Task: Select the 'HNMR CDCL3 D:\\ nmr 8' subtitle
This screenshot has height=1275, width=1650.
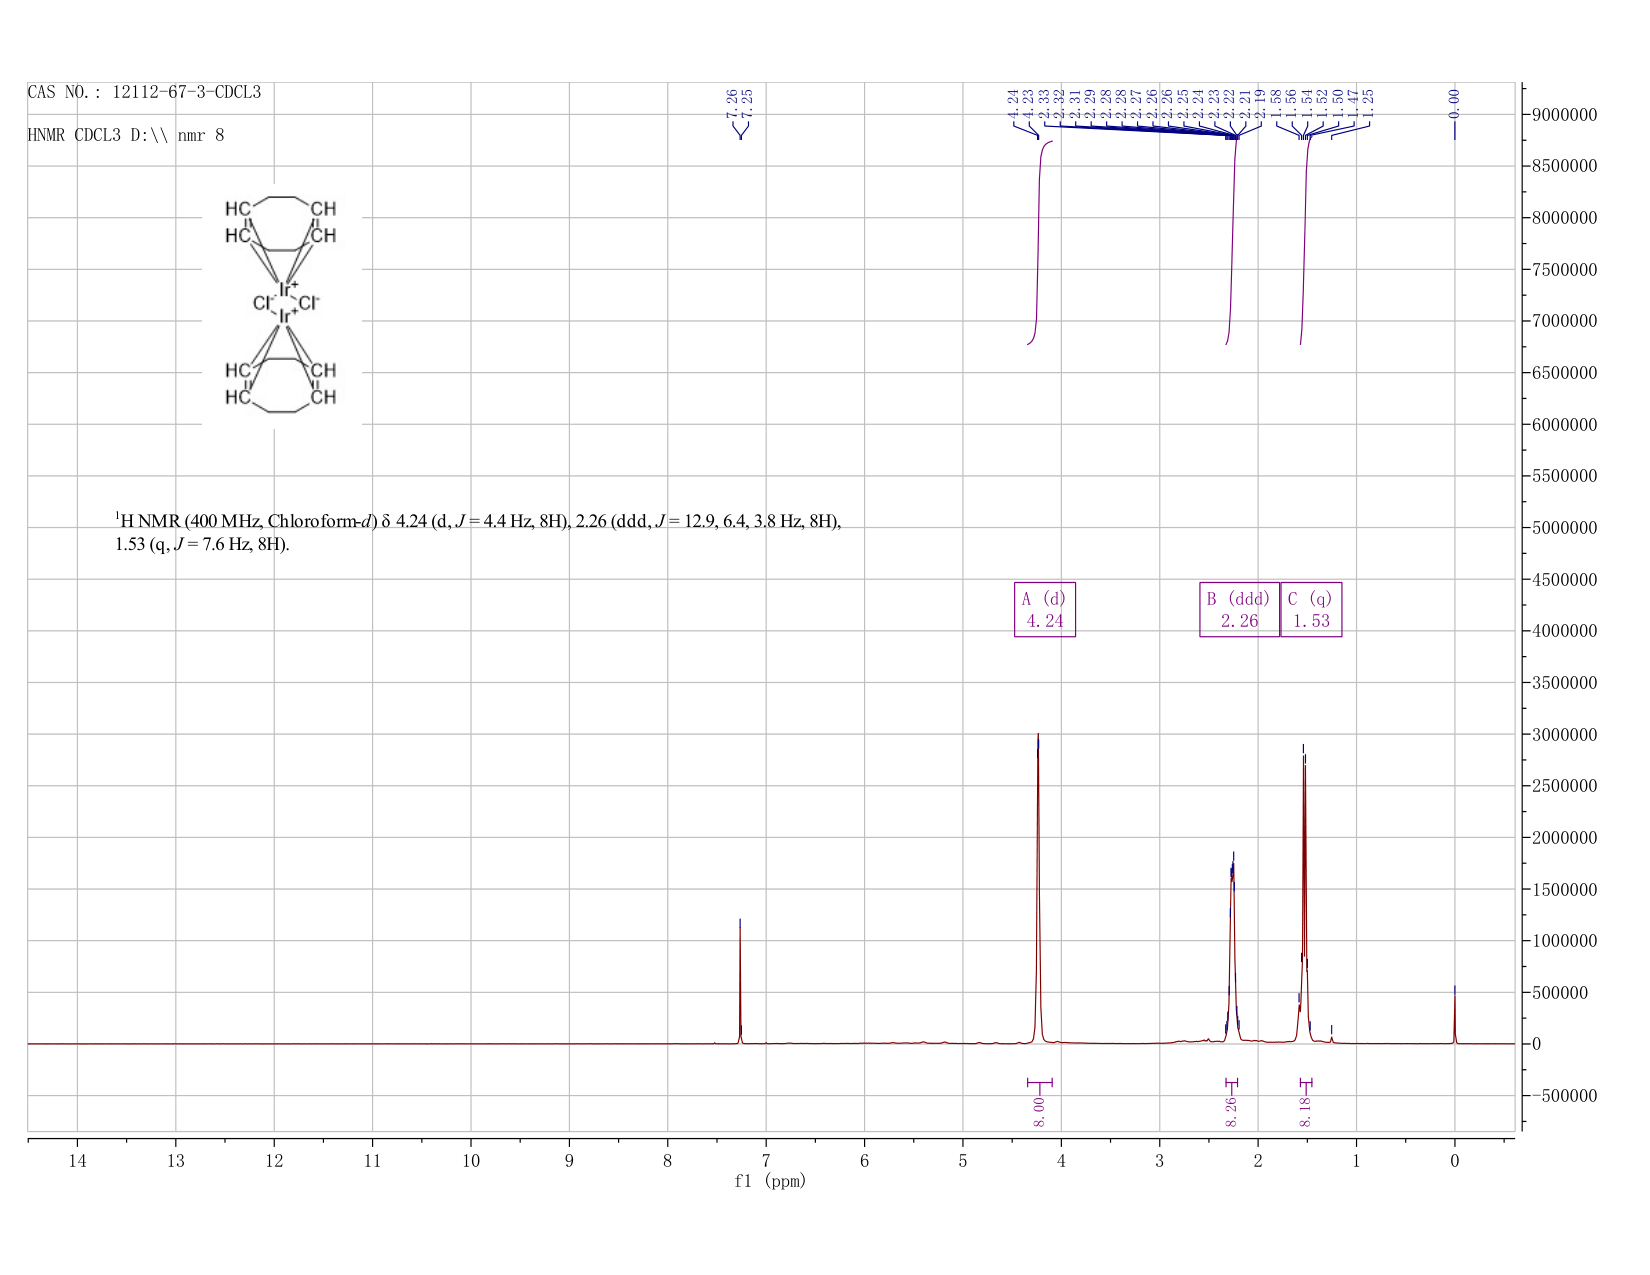Action: (126, 135)
